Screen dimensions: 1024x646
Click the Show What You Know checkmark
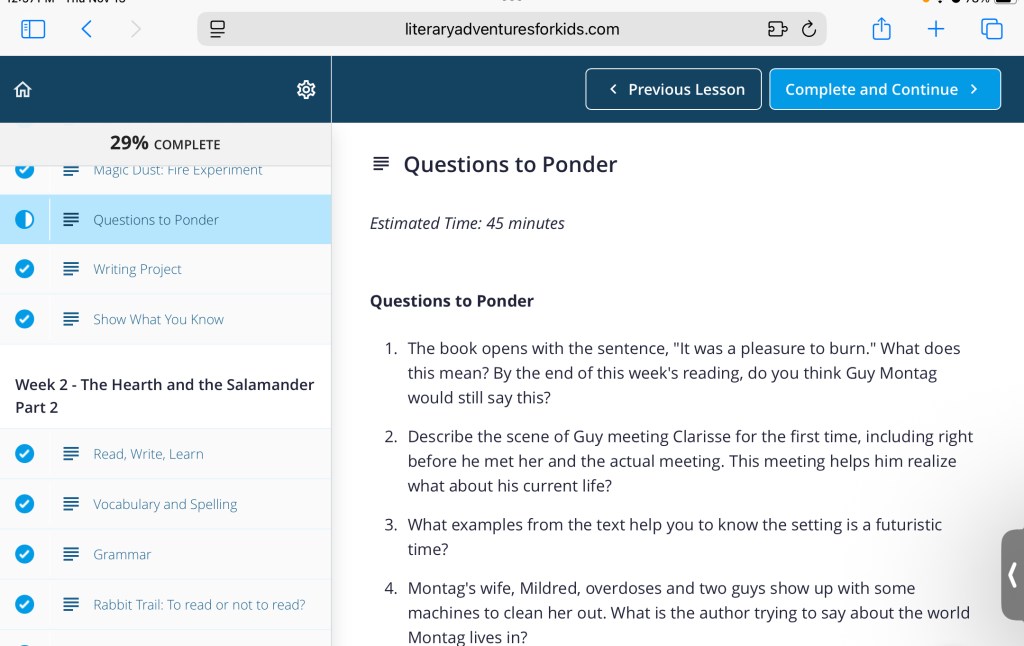tap(26, 319)
